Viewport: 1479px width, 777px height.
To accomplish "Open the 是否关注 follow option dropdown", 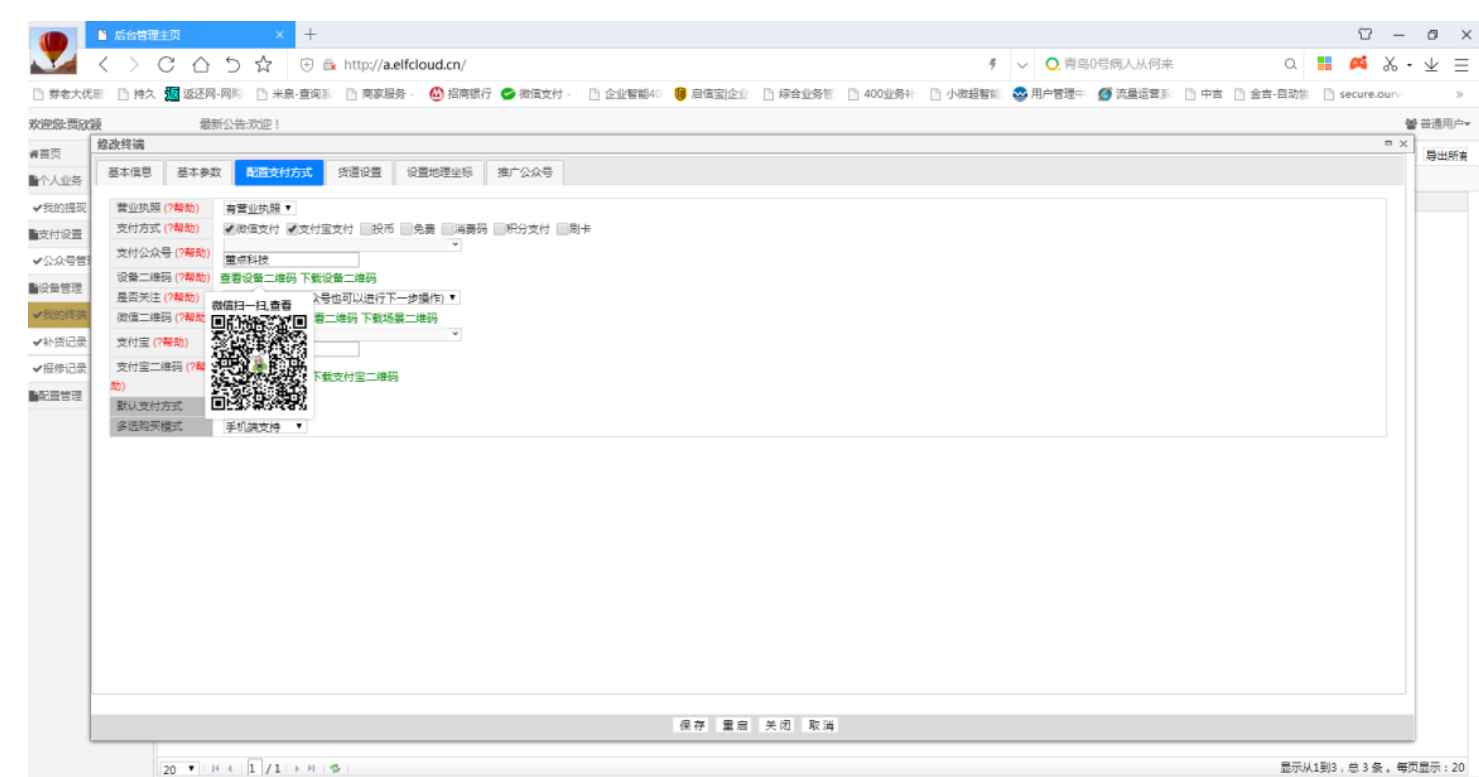I will coord(385,298).
